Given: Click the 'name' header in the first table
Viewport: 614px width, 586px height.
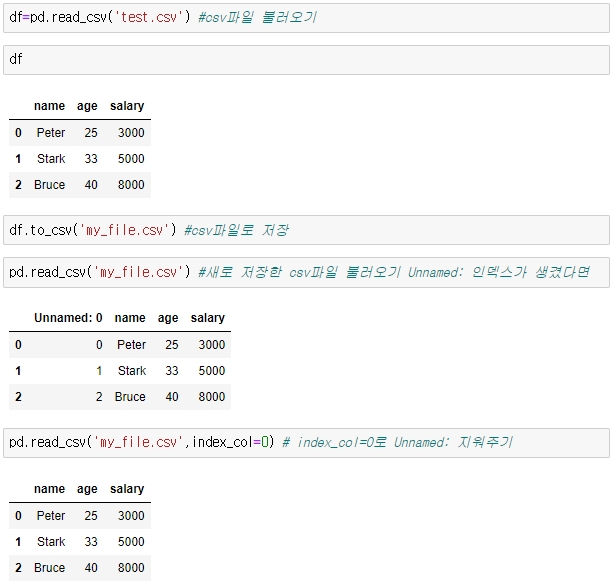Looking at the screenshot, I should click(49, 106).
